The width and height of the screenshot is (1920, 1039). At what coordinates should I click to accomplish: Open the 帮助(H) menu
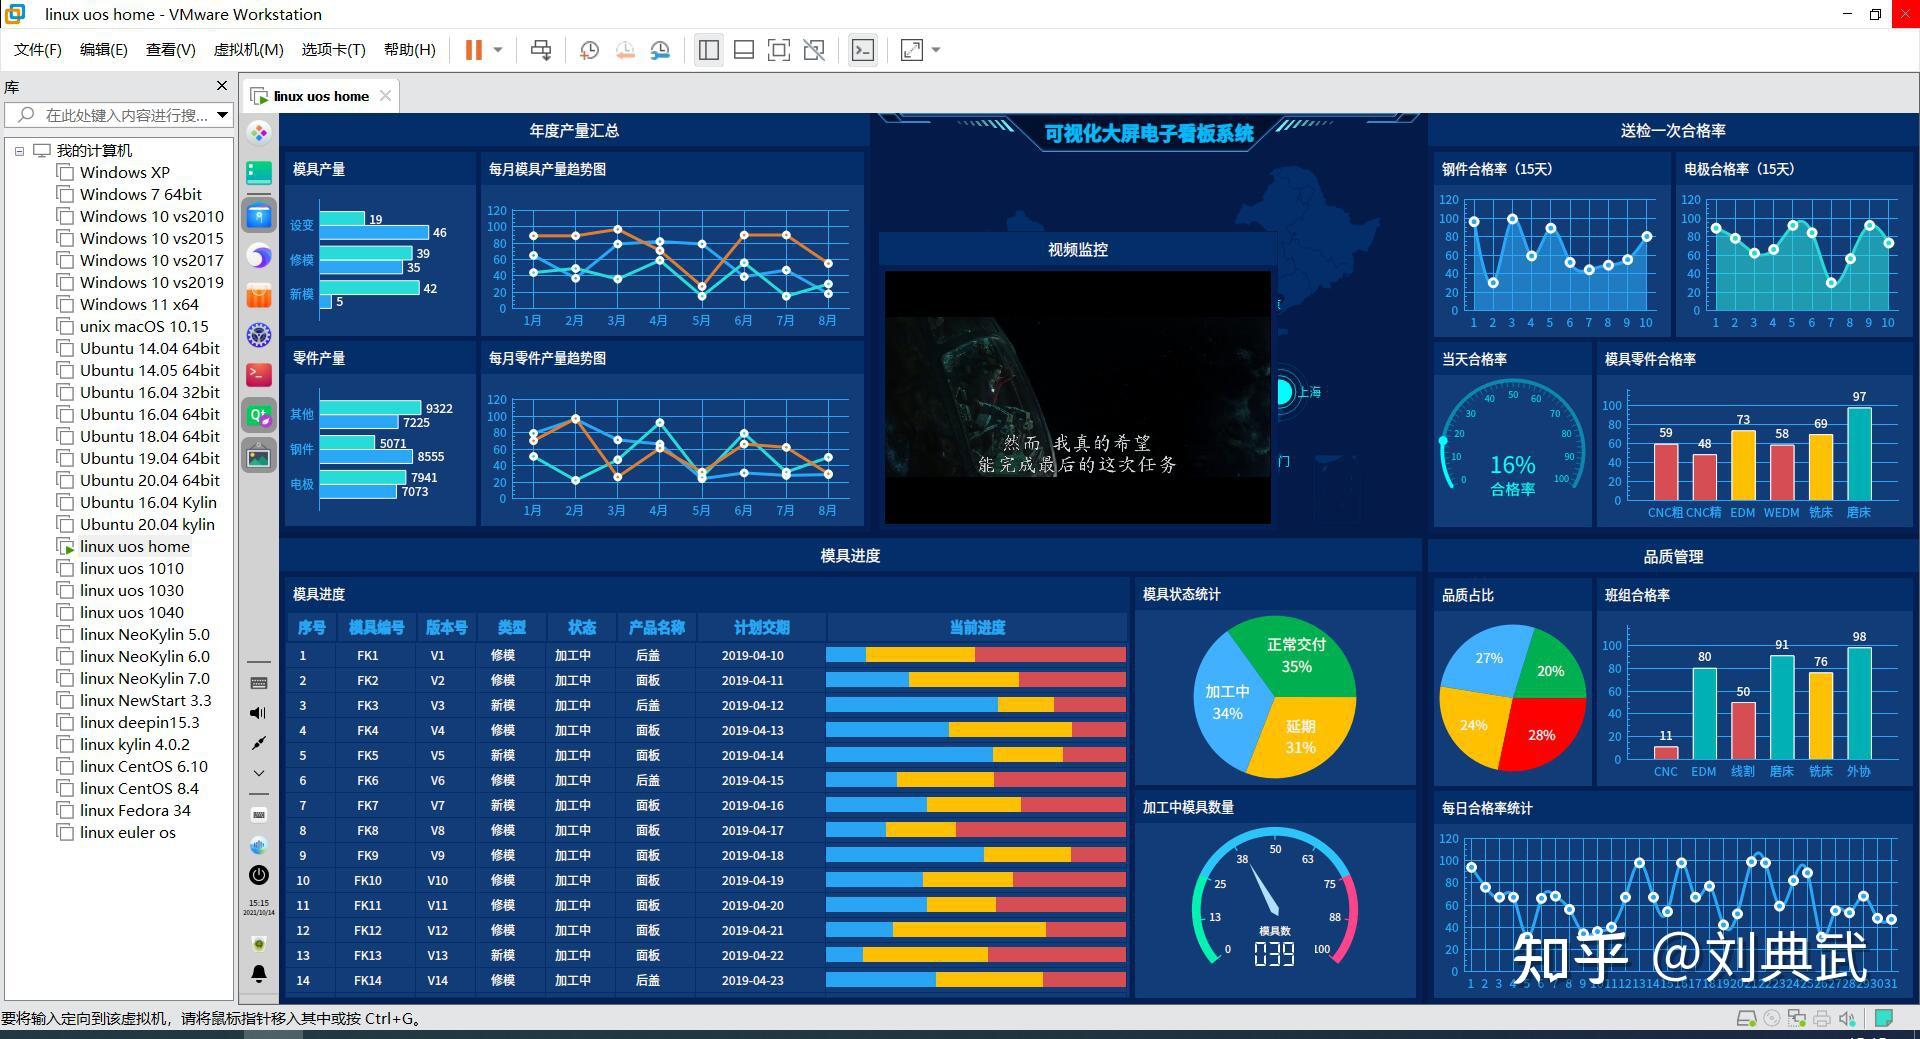pyautogui.click(x=410, y=50)
